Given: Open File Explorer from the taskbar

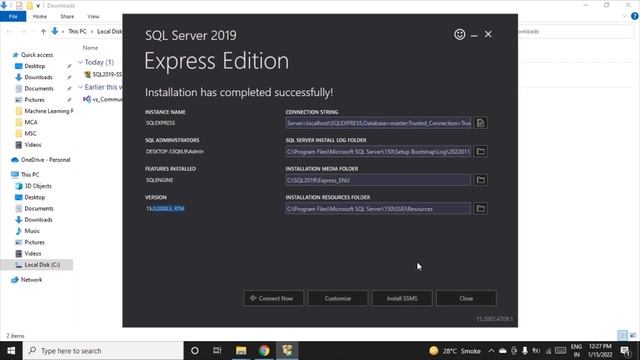Looking at the screenshot, I should coord(241,351).
